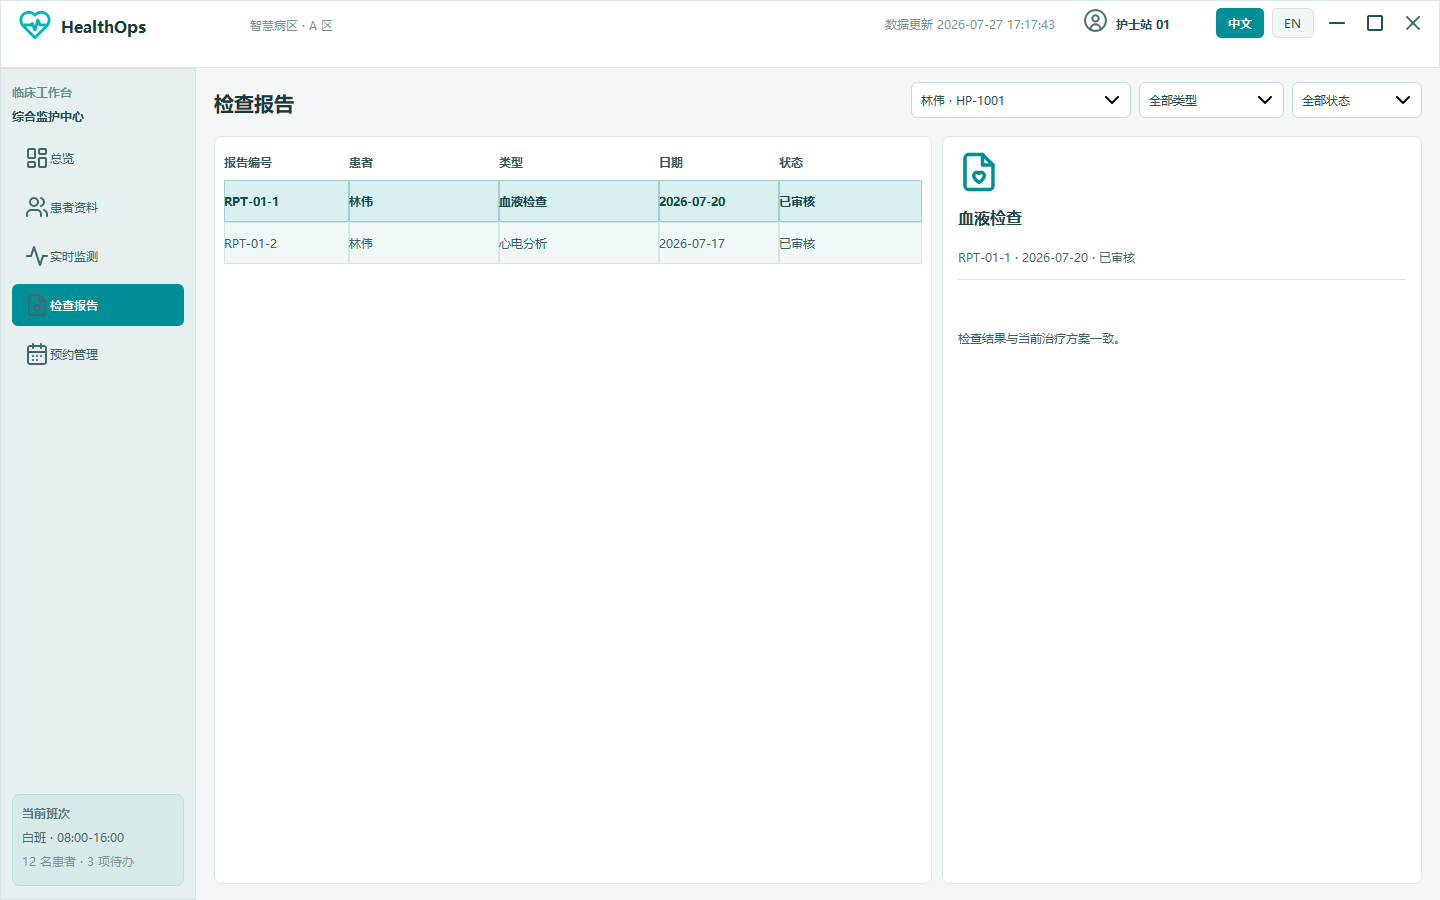Select report row RPT-01-1 血液检查
The image size is (1440, 900).
coord(573,201)
